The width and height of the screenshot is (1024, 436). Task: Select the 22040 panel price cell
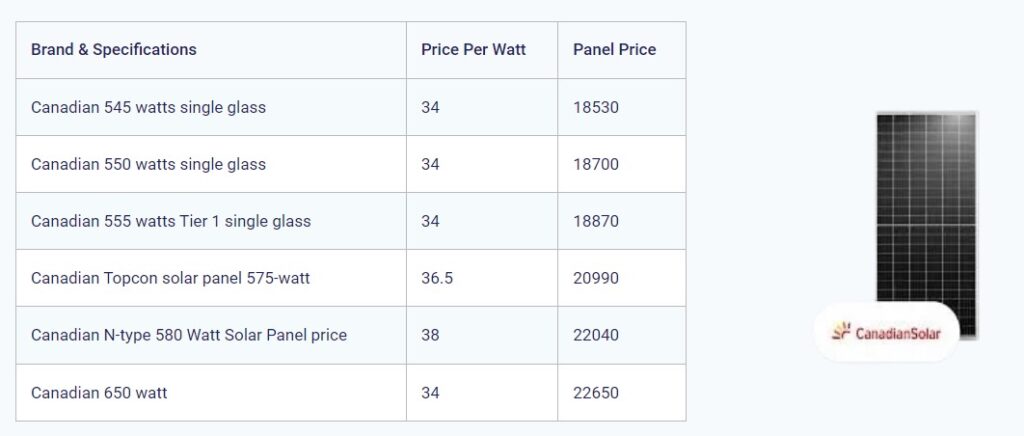pyautogui.click(x=622, y=335)
